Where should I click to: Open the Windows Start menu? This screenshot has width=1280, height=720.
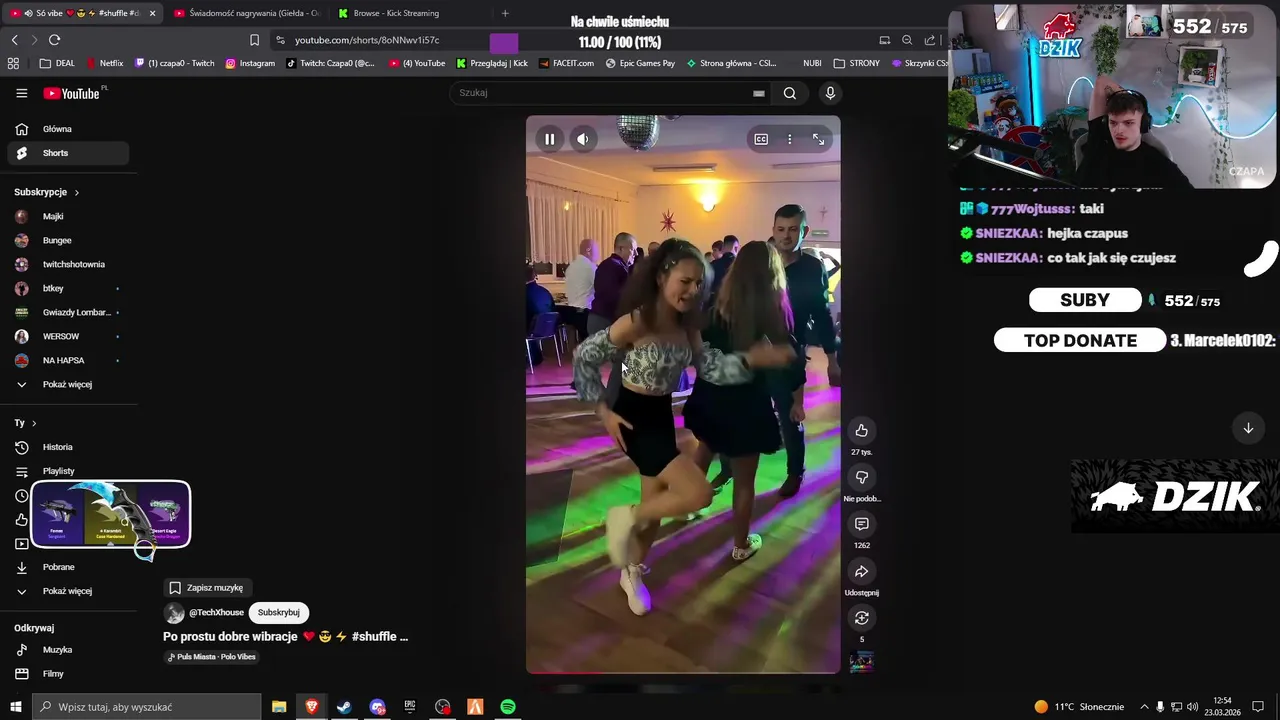15,707
